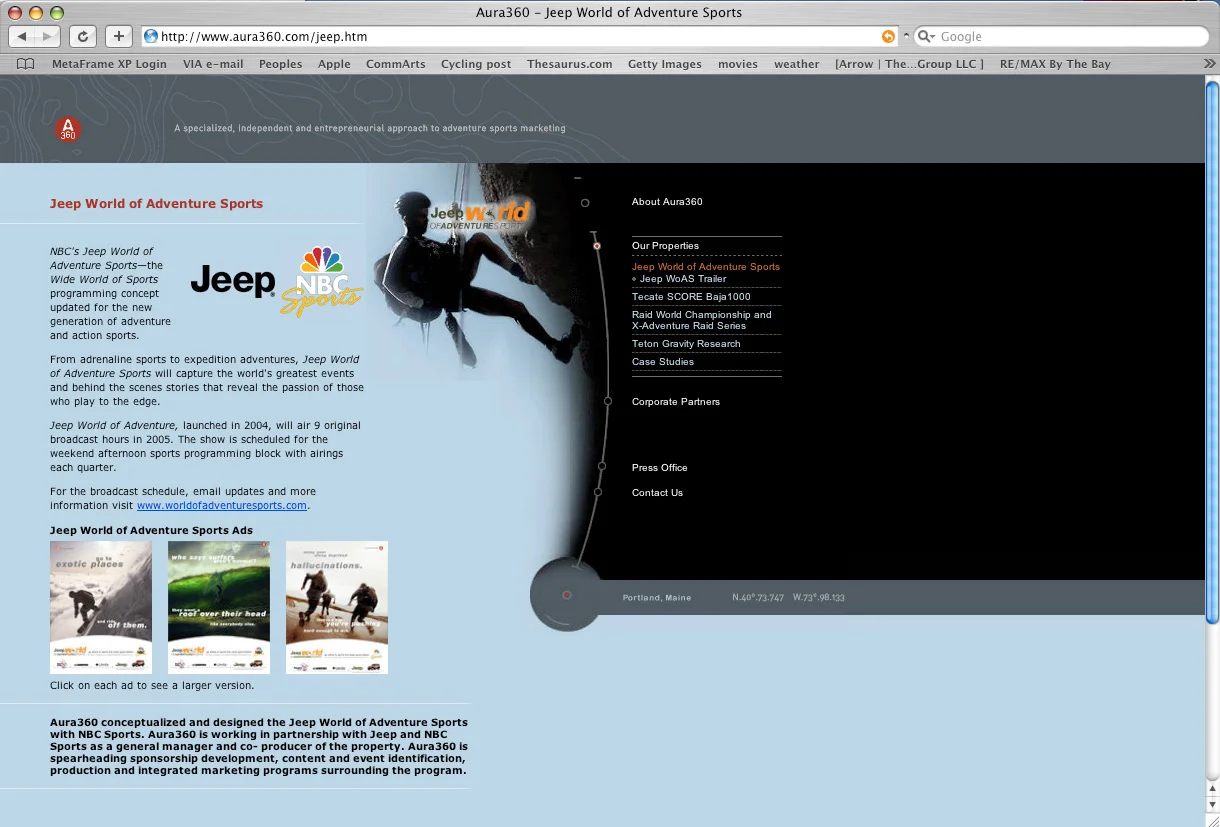This screenshot has width=1220, height=827.
Task: Open CommArts bookmark
Action: point(395,64)
